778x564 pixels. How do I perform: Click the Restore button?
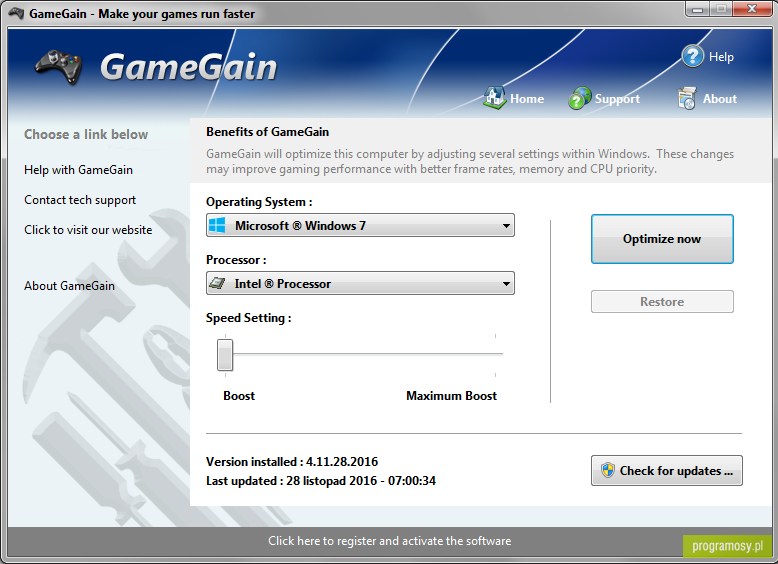(662, 302)
